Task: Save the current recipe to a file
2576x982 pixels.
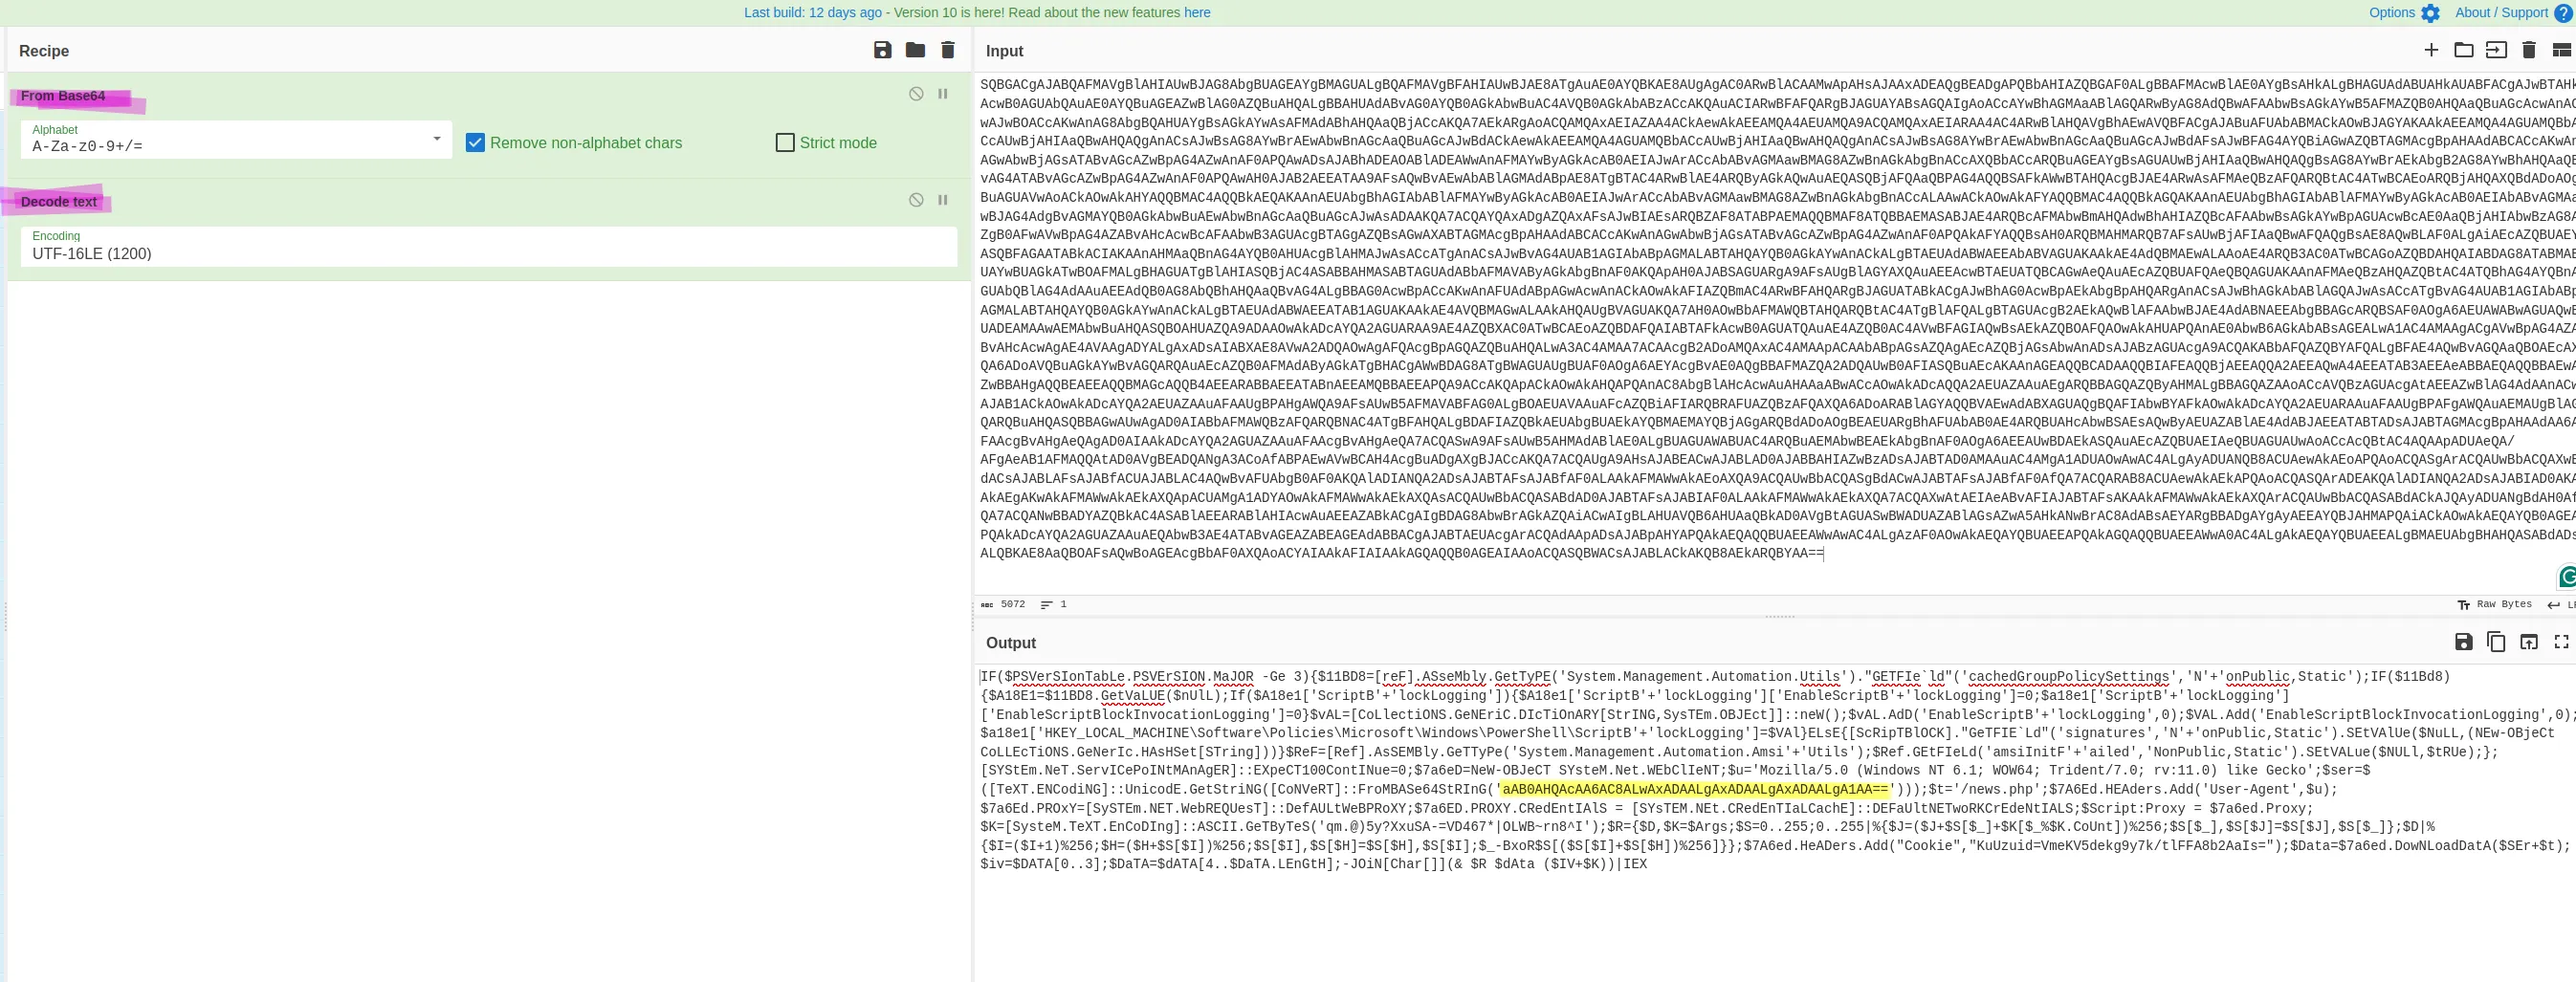Action: [x=881, y=49]
